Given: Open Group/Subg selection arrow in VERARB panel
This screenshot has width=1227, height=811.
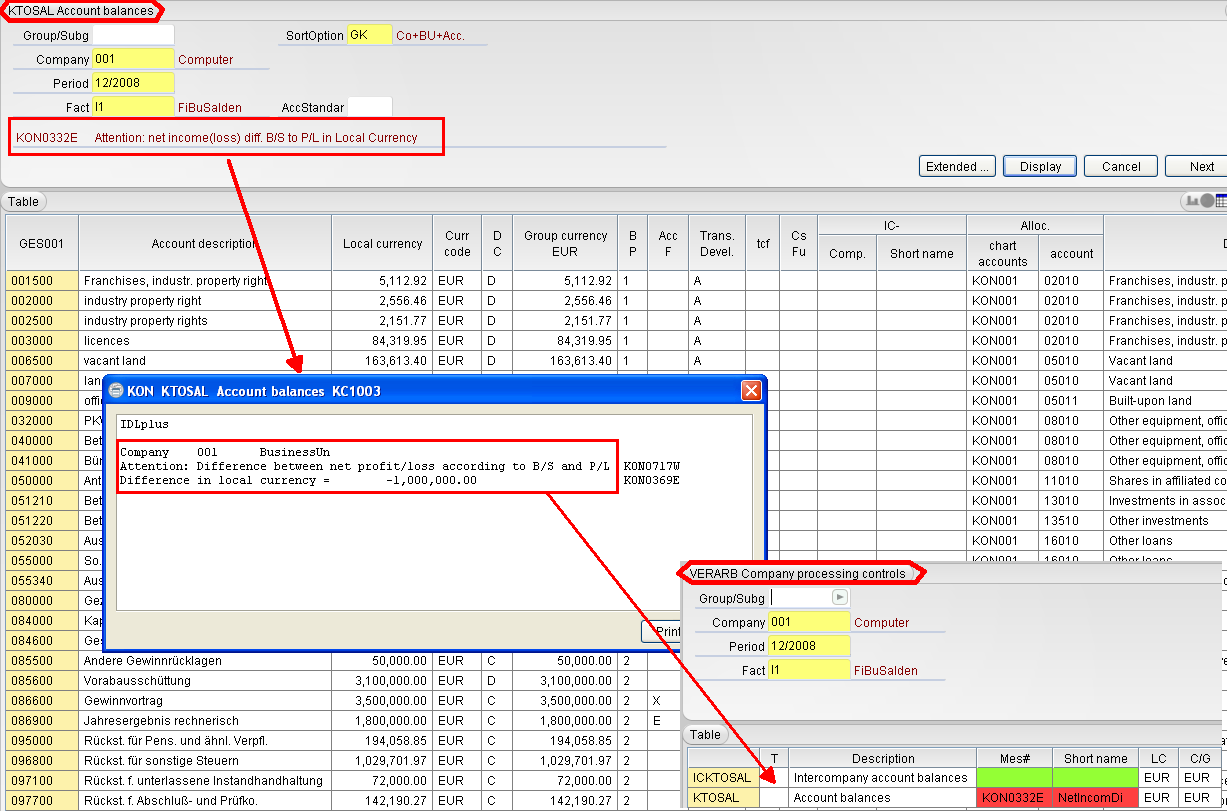Looking at the screenshot, I should pyautogui.click(x=840, y=597).
